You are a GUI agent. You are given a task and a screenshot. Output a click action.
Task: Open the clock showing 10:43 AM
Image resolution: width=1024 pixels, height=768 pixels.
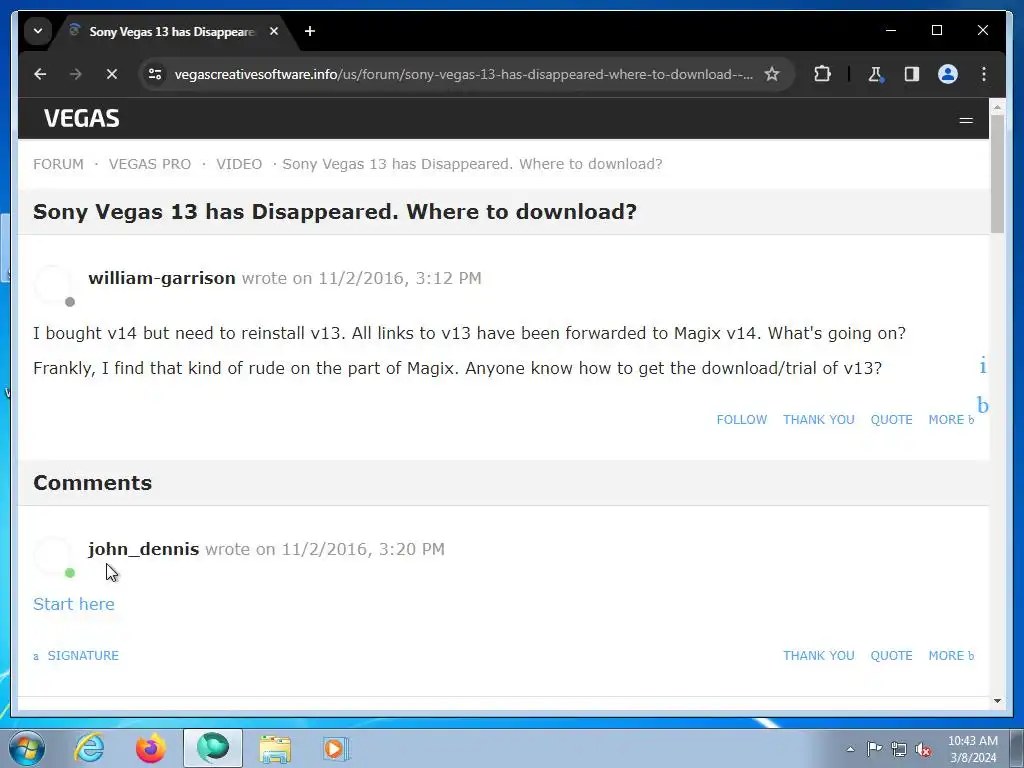coord(972,749)
